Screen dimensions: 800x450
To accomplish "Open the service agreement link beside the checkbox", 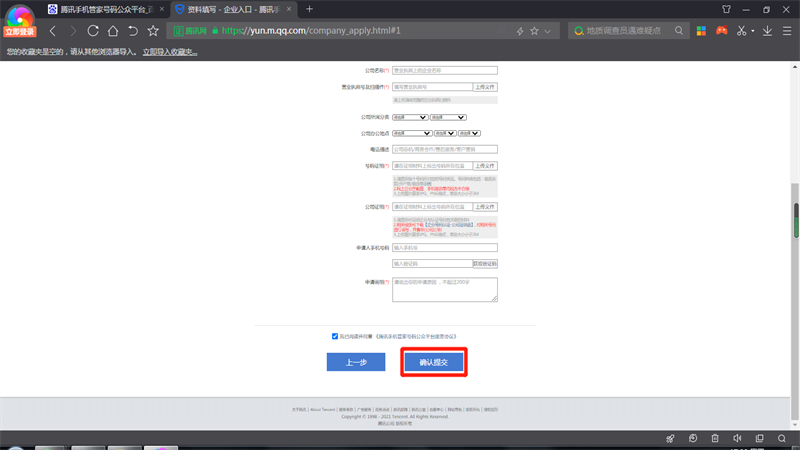I will click(x=416, y=337).
